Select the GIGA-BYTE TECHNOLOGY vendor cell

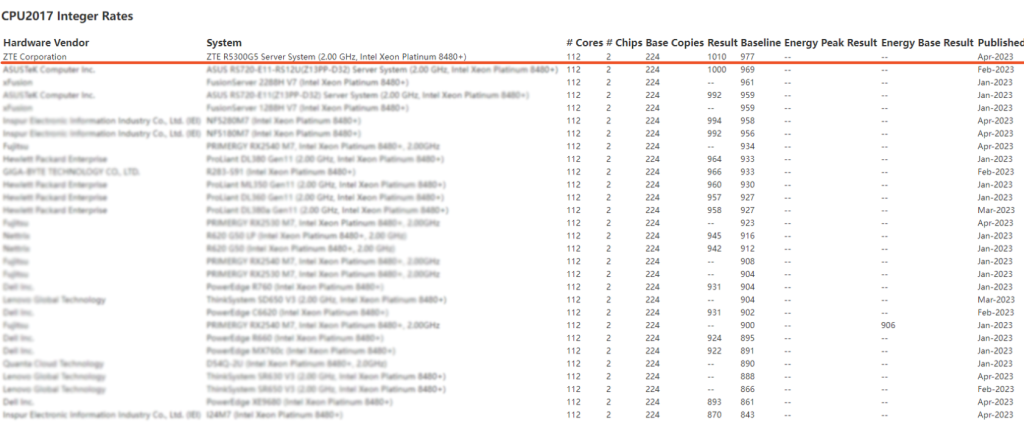pos(71,172)
